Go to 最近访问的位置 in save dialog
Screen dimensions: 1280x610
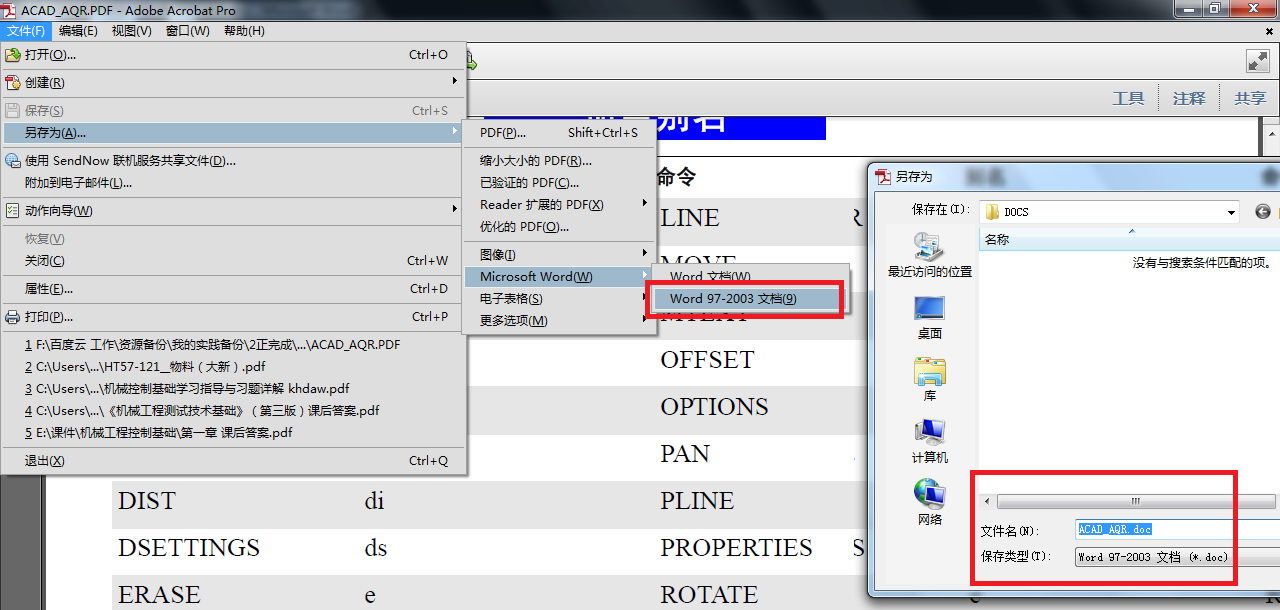pos(930,256)
